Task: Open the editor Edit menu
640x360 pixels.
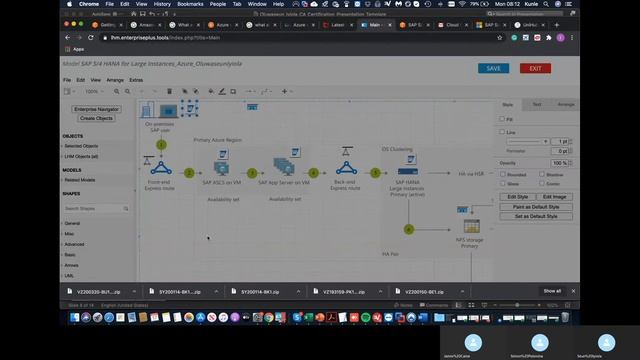Action: click(x=81, y=80)
